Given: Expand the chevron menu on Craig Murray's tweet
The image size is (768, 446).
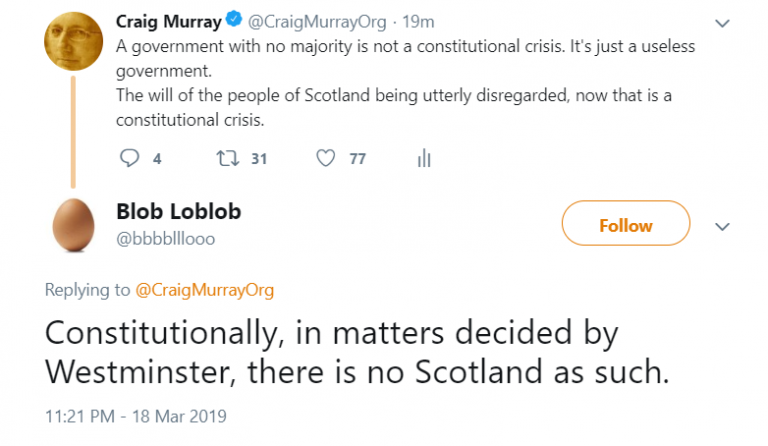Looking at the screenshot, I should [723, 21].
